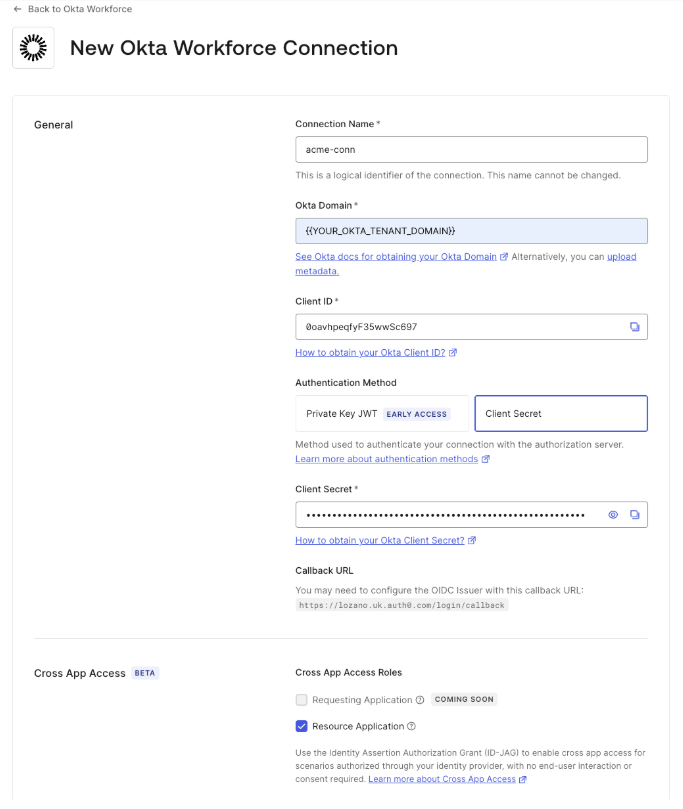Click the Okta sunburst logo
This screenshot has height=809, width=683.
coord(33,48)
